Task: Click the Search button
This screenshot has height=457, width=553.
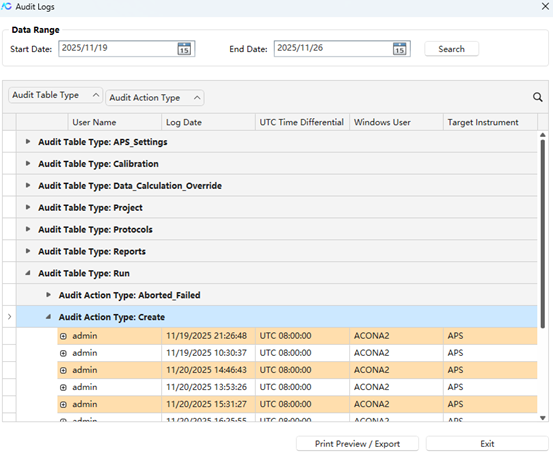Action: (451, 49)
